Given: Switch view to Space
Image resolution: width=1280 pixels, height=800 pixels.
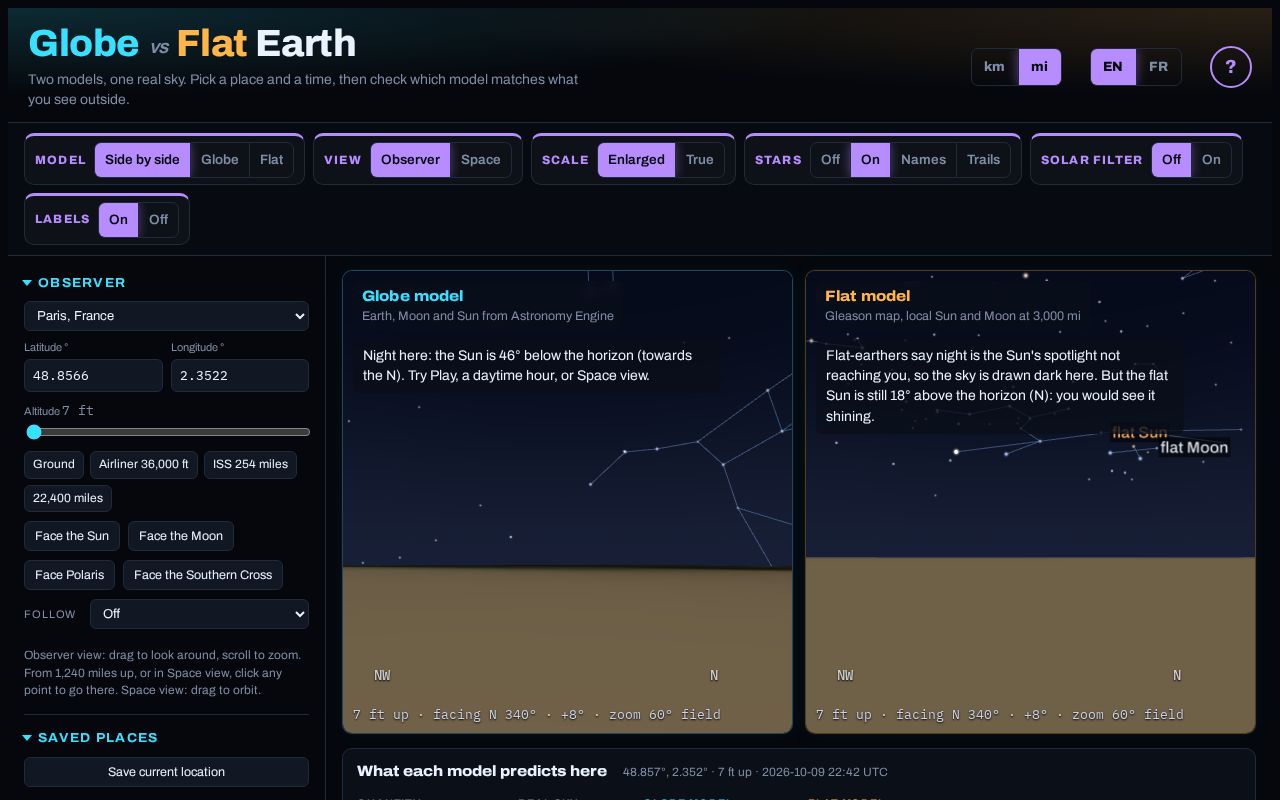Looking at the screenshot, I should 481,160.
